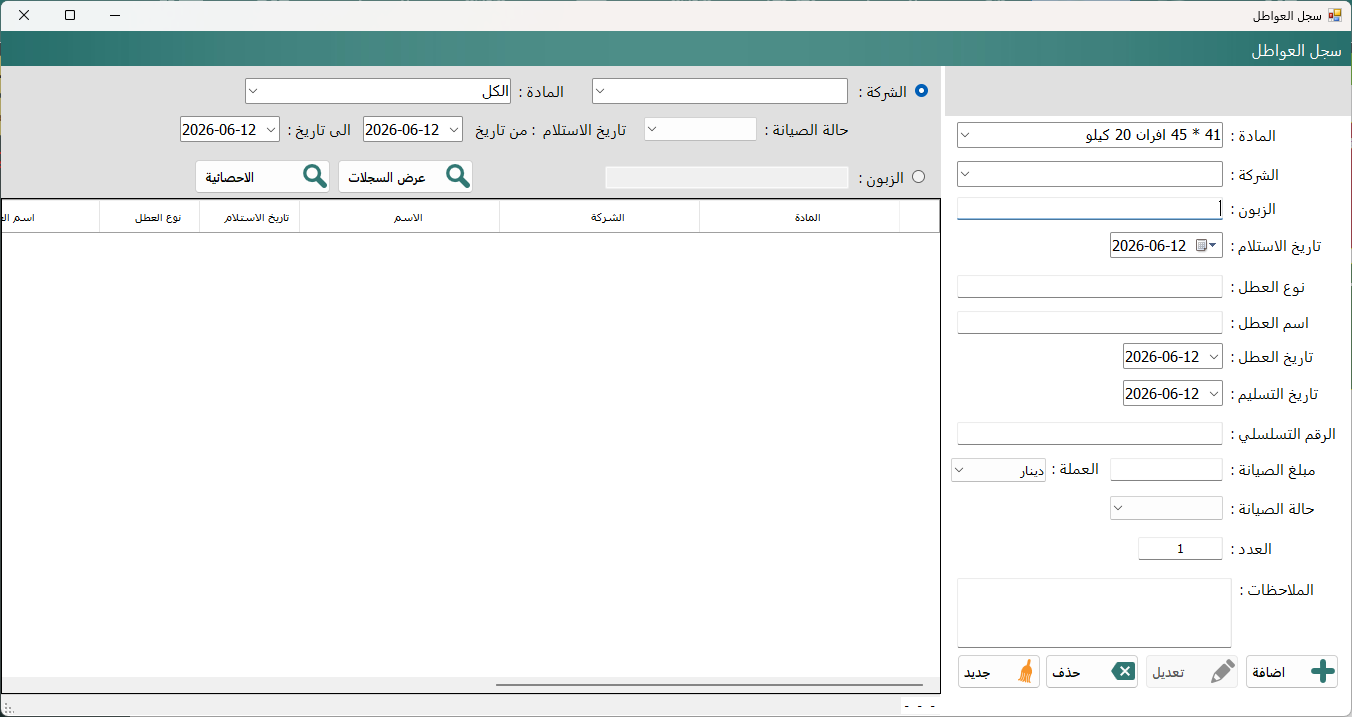The width and height of the screenshot is (1352, 717).
Task: Click the app icon in title bar
Action: click(1334, 16)
